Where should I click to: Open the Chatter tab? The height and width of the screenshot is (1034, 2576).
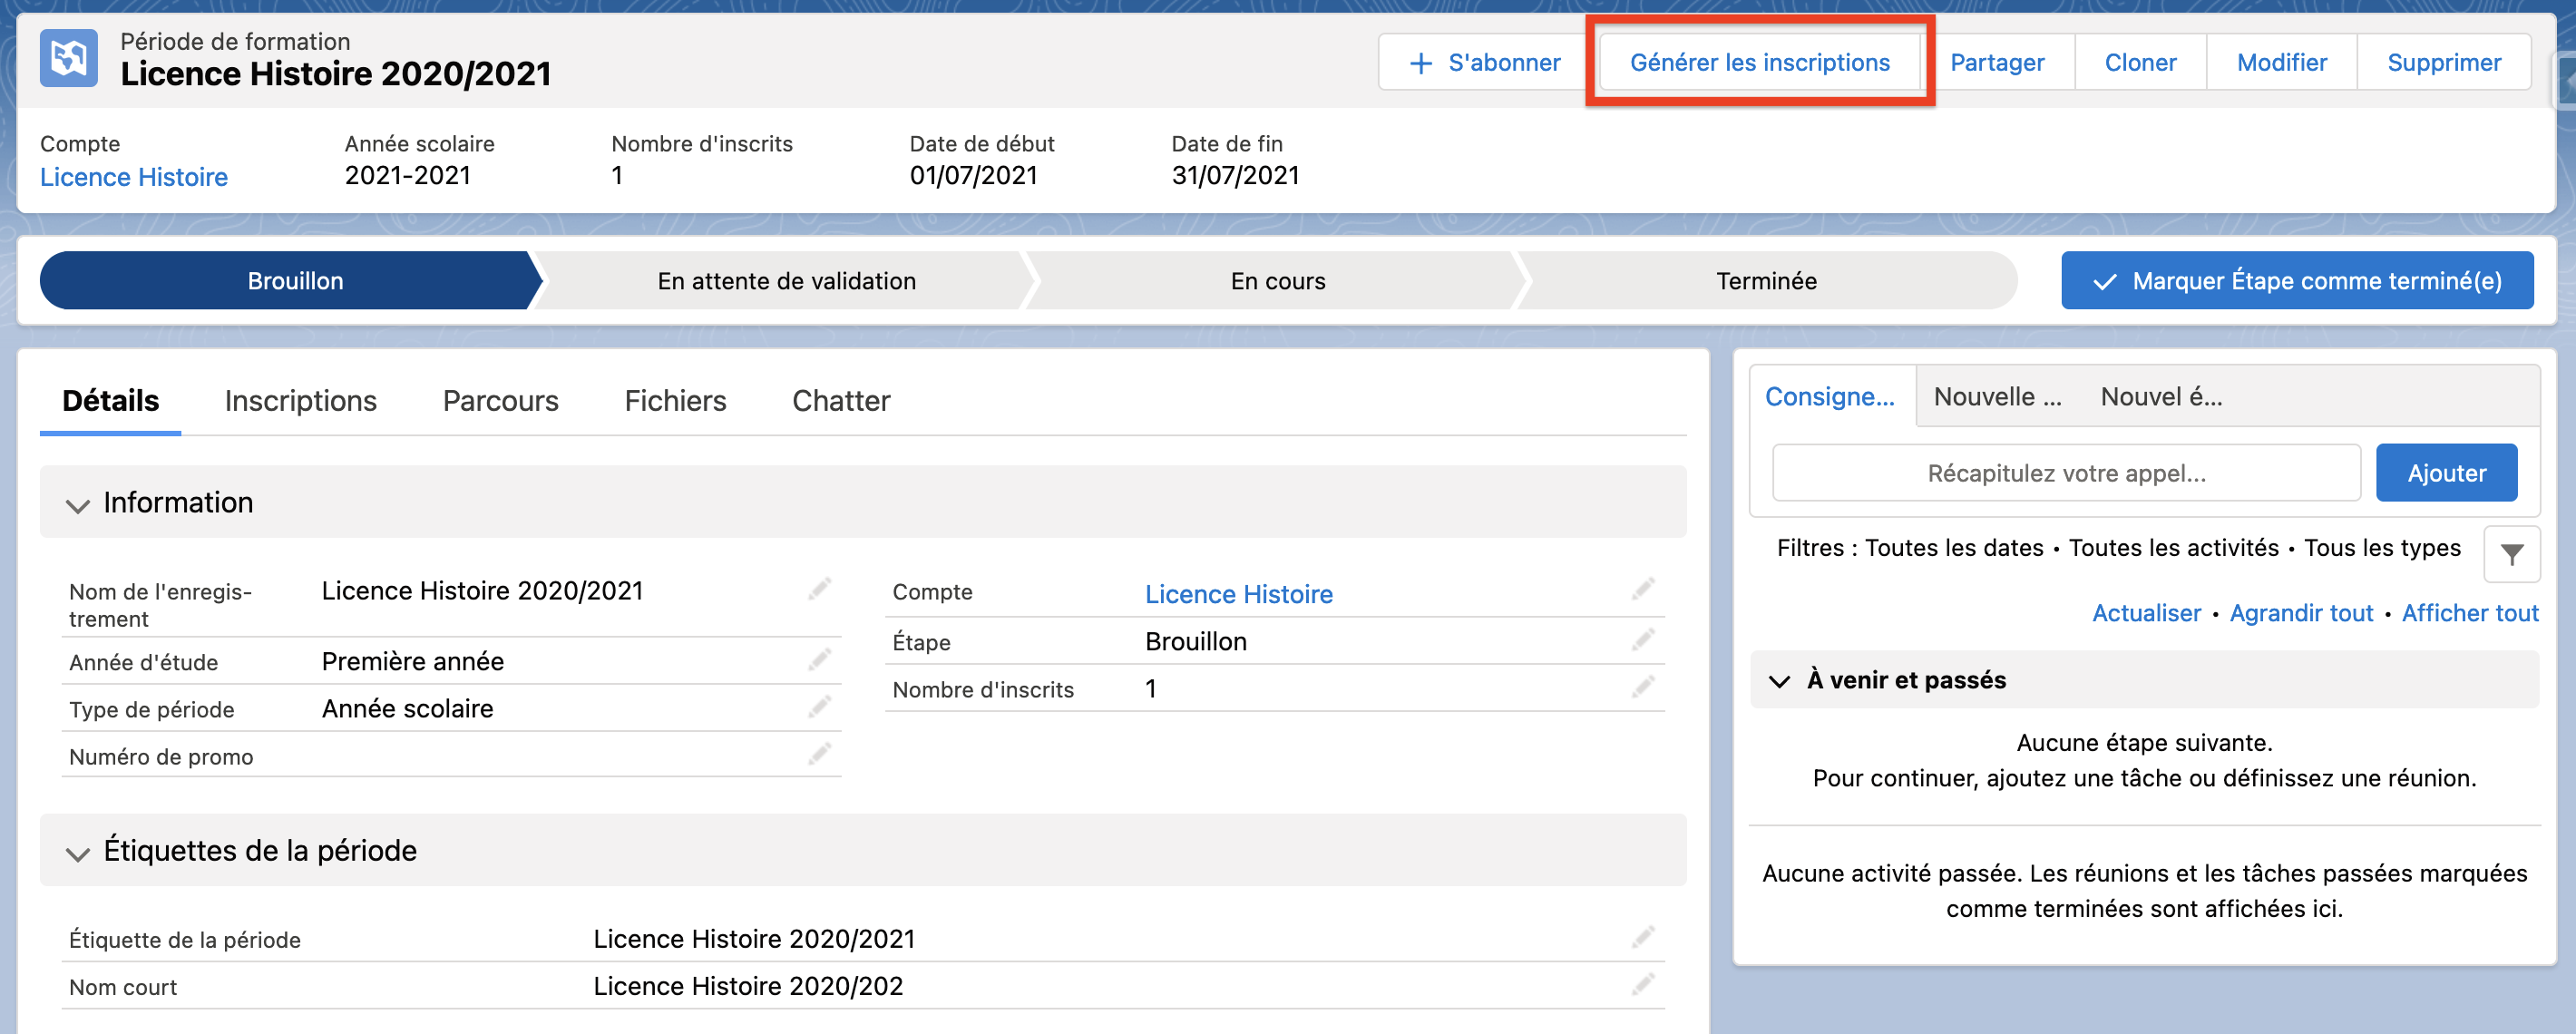click(x=840, y=400)
